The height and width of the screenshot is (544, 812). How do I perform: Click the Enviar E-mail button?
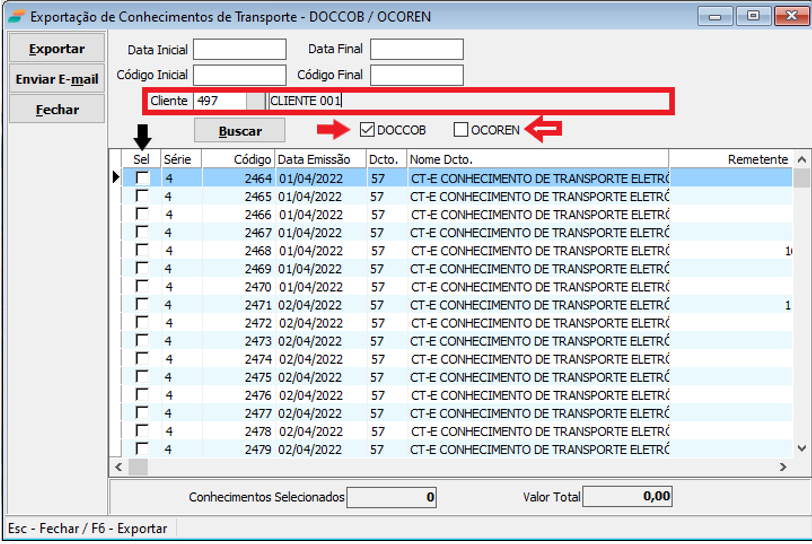pos(57,79)
